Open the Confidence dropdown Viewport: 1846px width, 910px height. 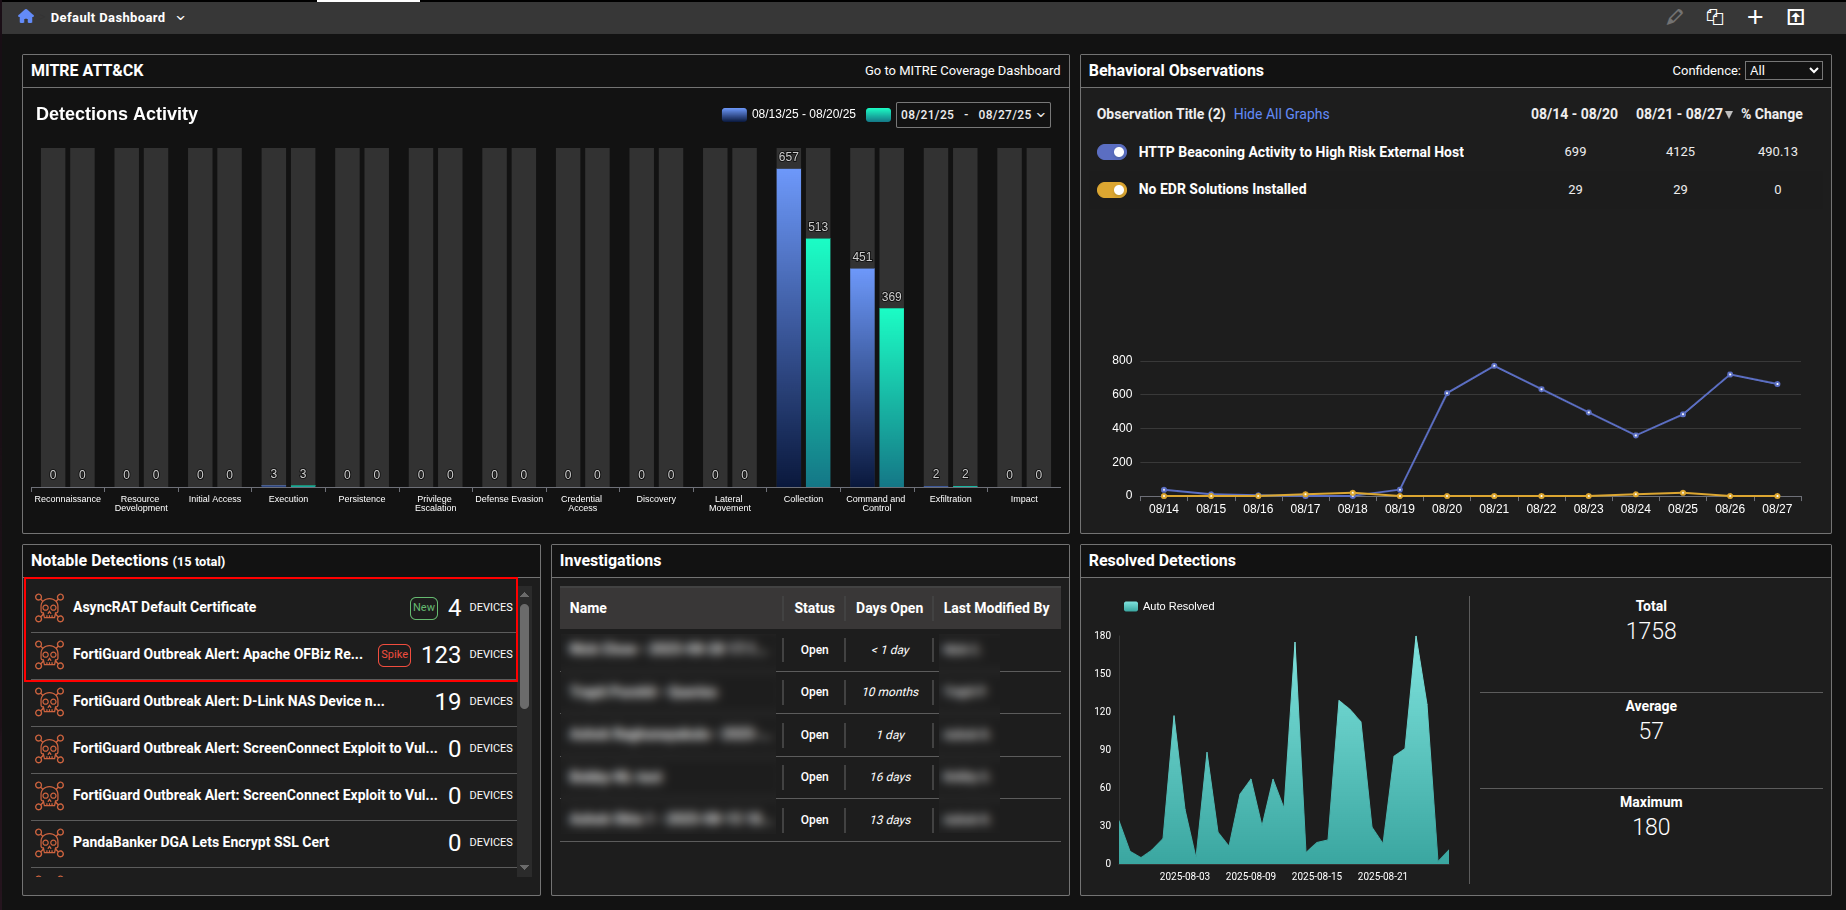[1783, 70]
